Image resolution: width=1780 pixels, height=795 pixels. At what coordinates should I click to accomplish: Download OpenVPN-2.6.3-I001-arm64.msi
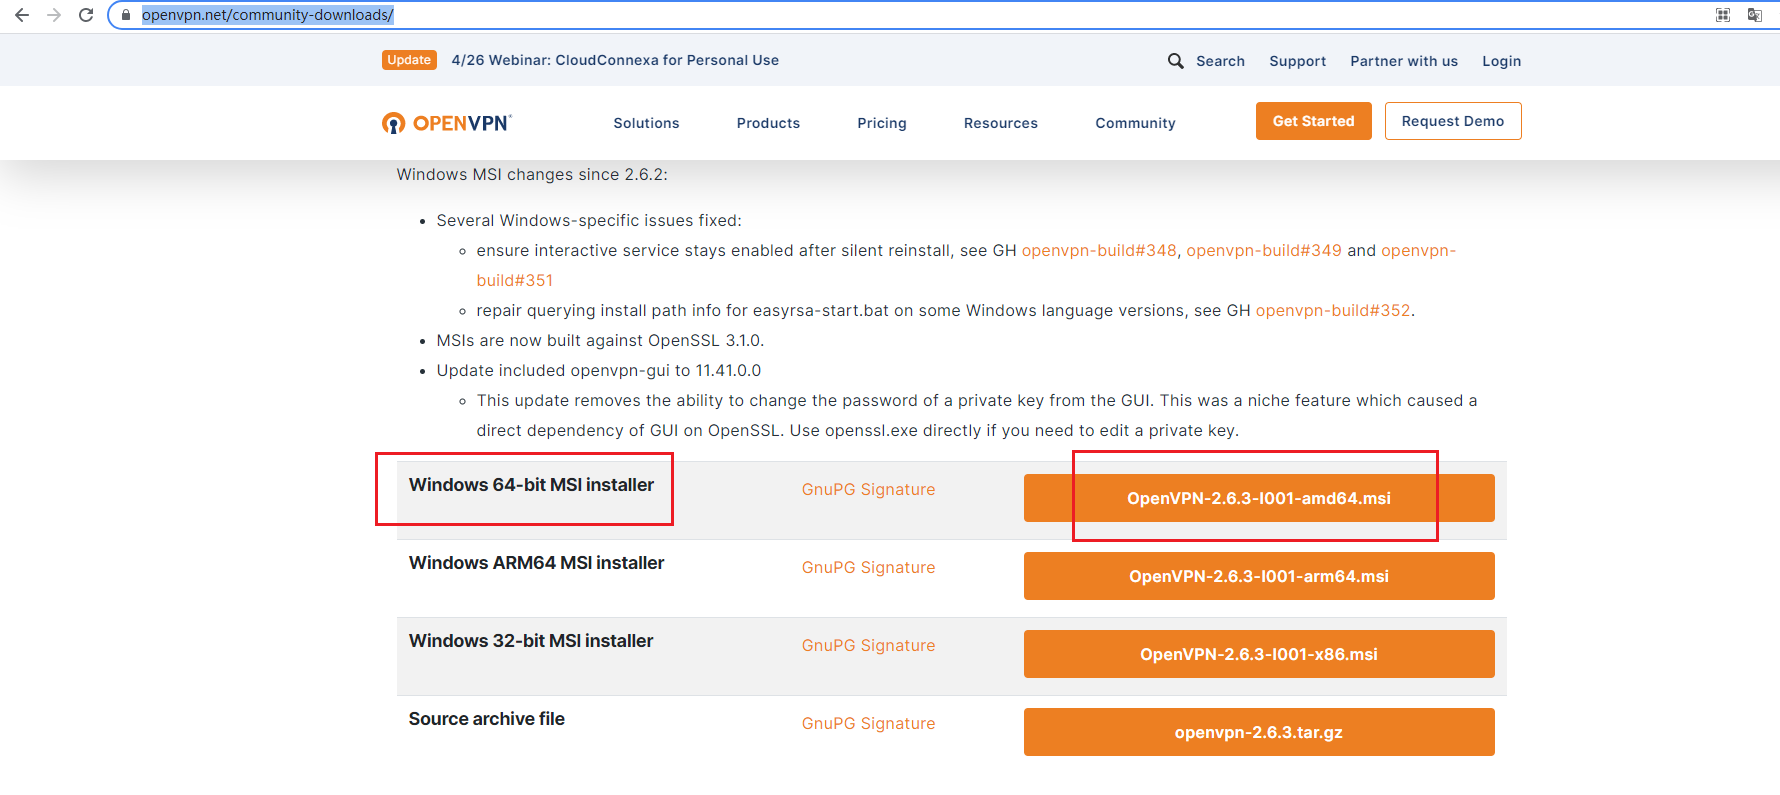point(1259,576)
